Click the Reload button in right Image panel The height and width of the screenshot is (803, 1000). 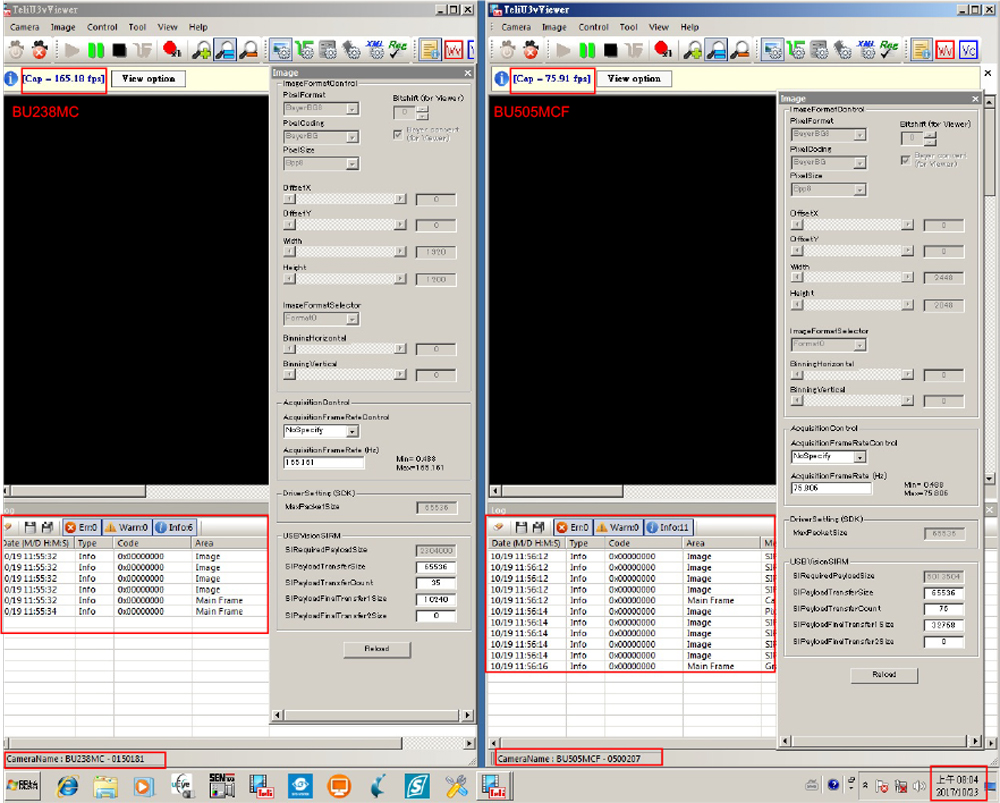pos(884,675)
